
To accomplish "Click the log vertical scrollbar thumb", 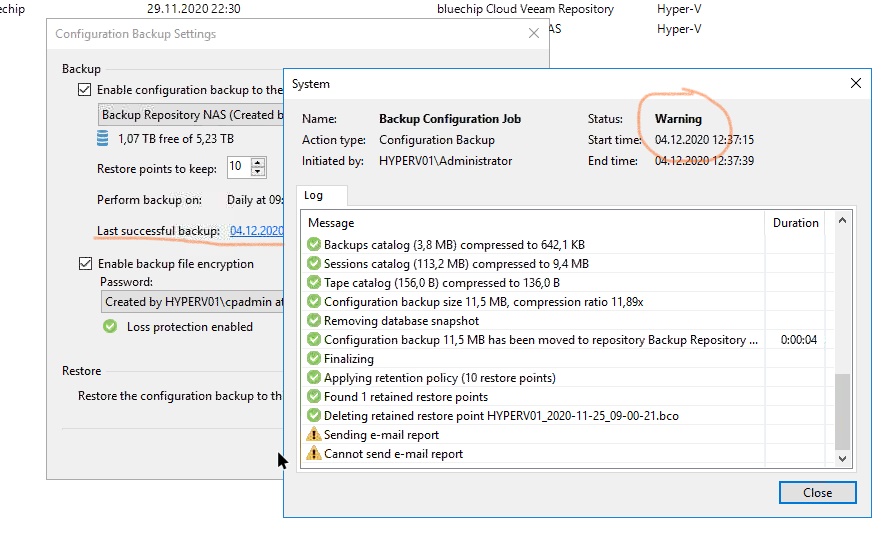I will click(x=842, y=411).
